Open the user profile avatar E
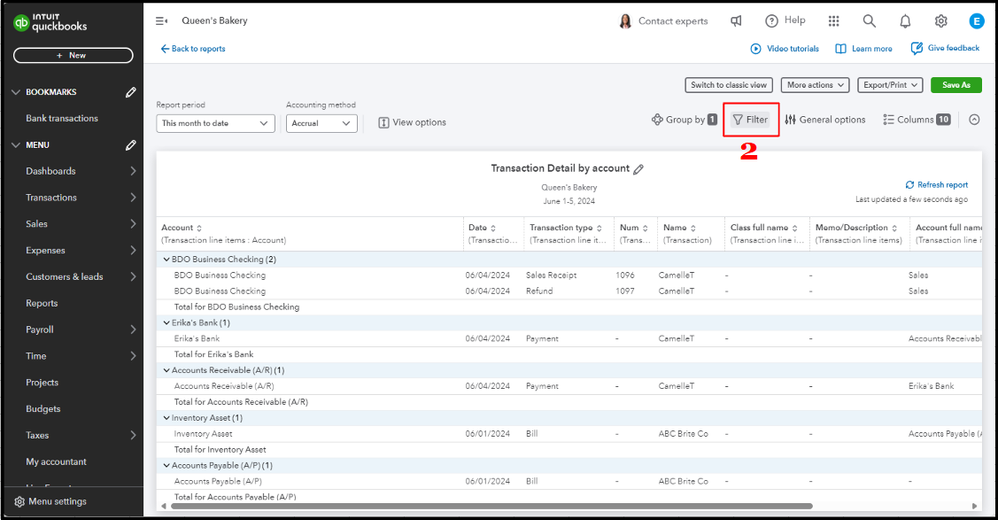Image resolution: width=998 pixels, height=520 pixels. pyautogui.click(x=976, y=21)
